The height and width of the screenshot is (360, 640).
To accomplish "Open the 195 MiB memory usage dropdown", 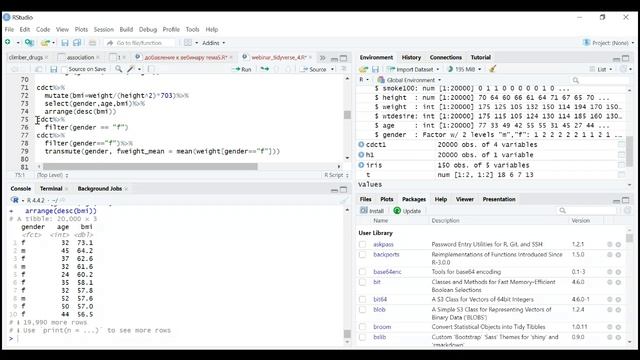I will coord(464,69).
